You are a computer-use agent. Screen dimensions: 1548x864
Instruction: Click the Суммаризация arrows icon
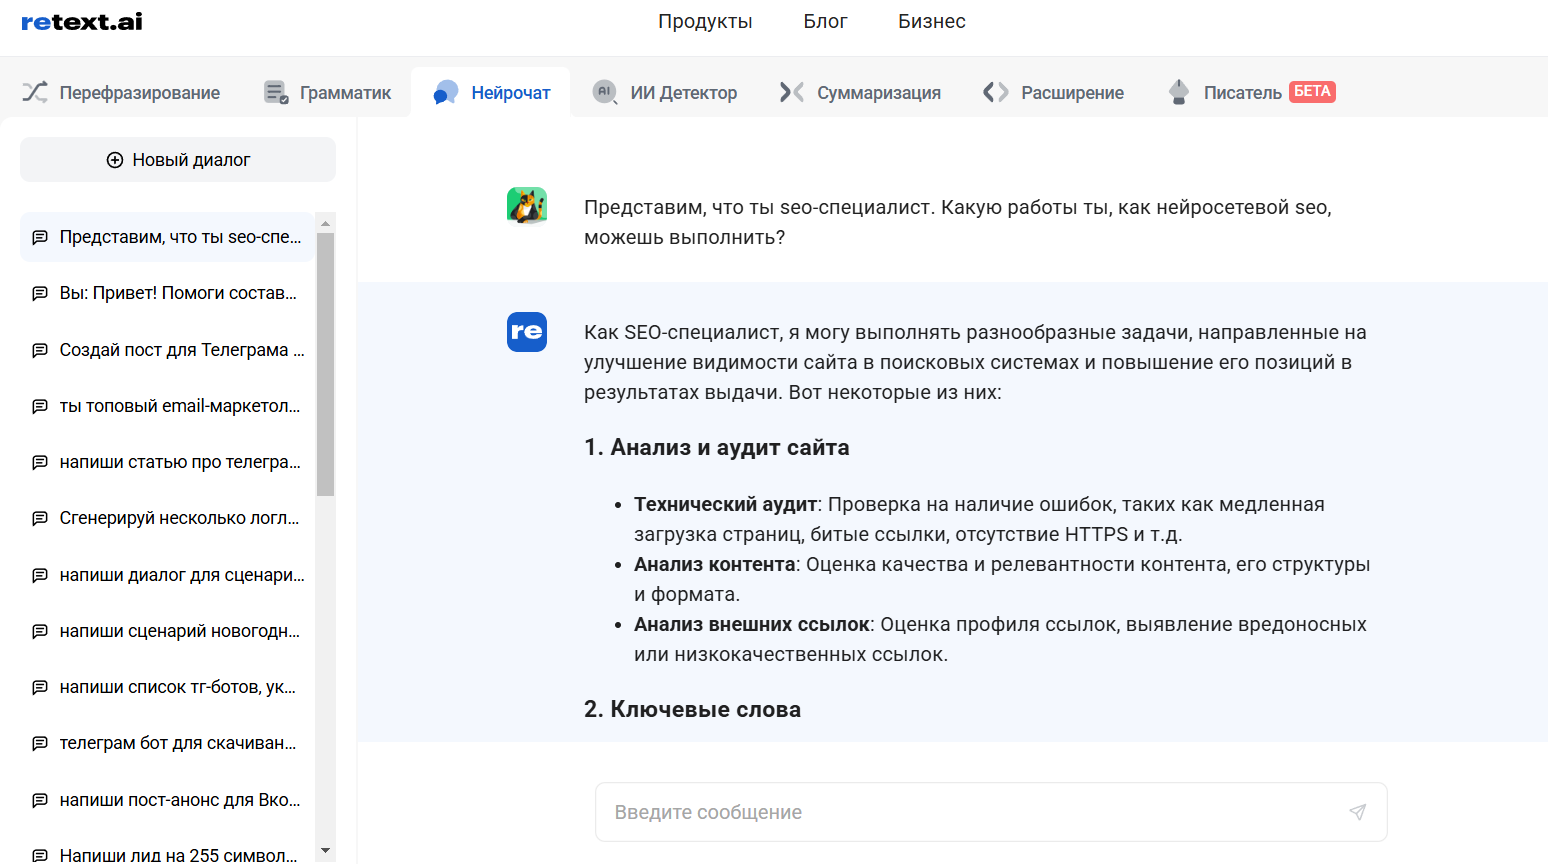[x=792, y=92]
